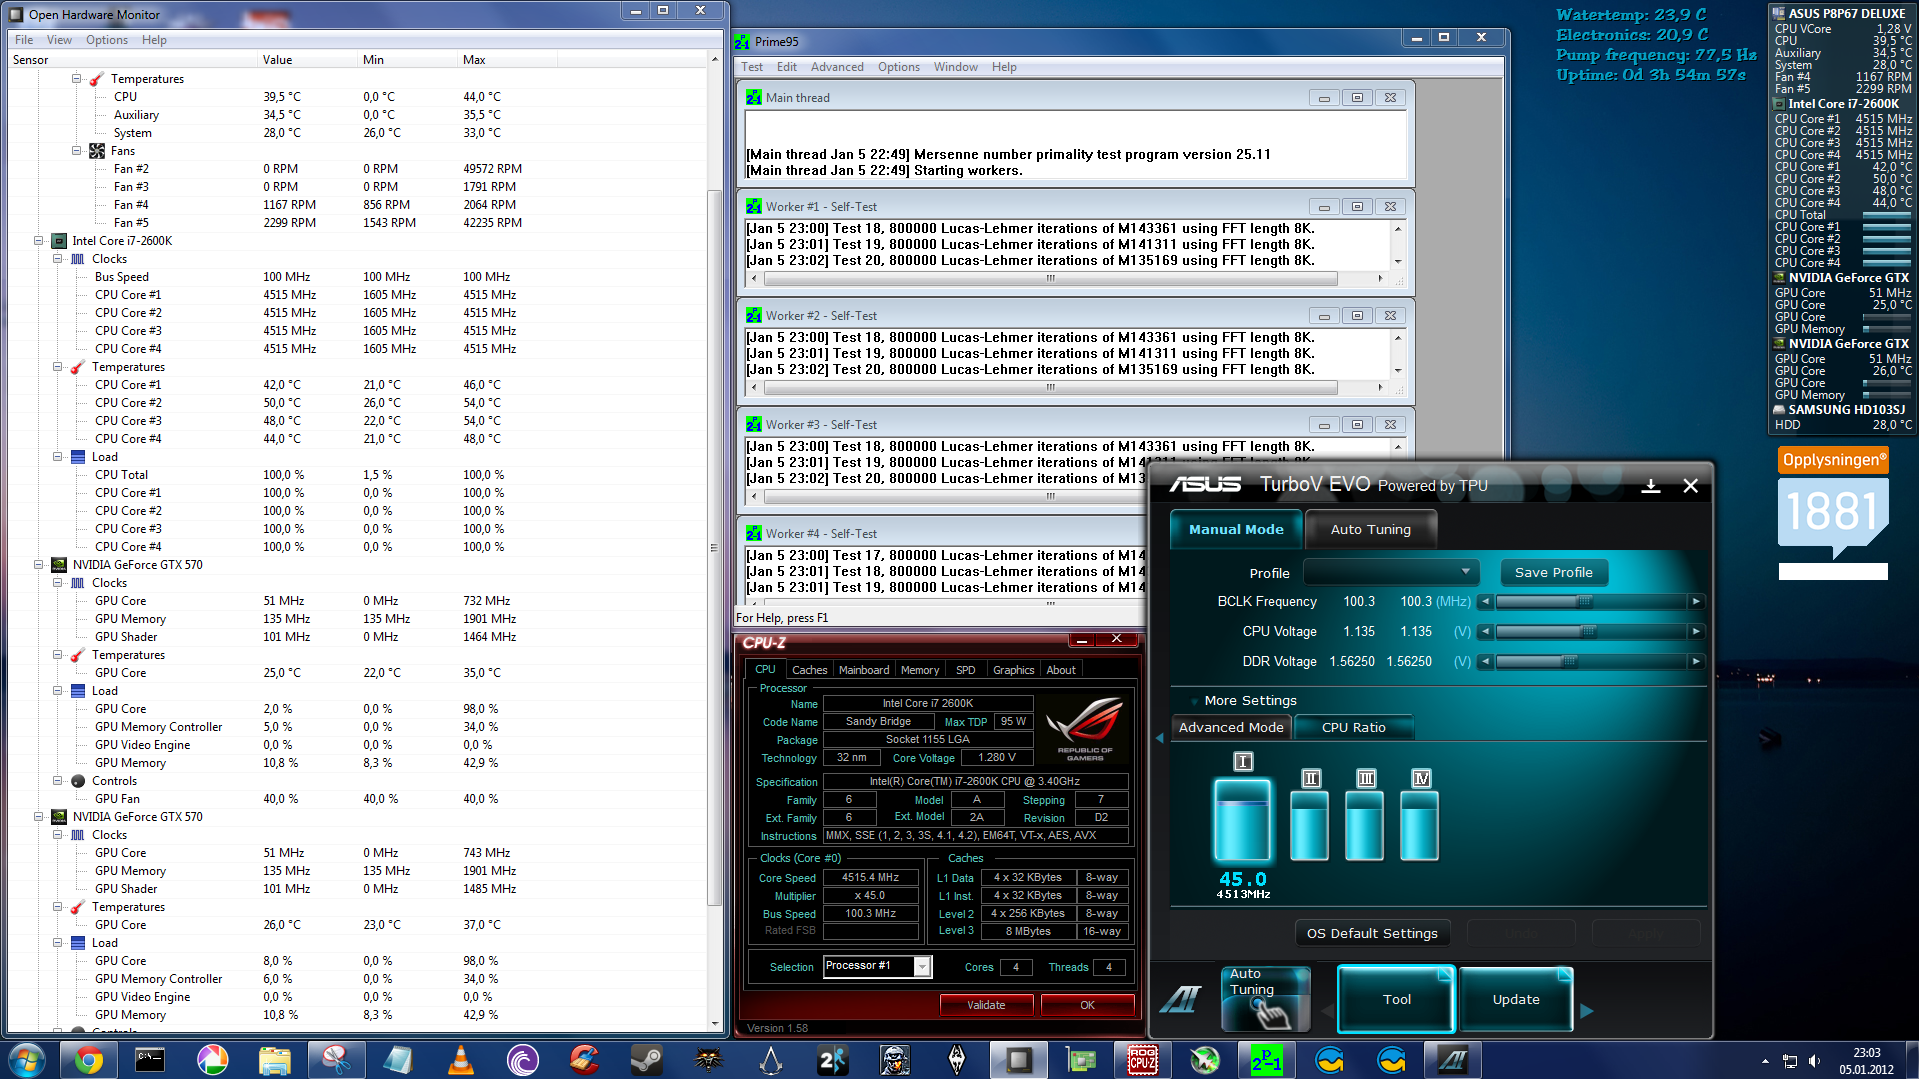The image size is (1919, 1079).
Task: Open the Auto Tuning hand icon in bottom bar
Action: point(1265,998)
